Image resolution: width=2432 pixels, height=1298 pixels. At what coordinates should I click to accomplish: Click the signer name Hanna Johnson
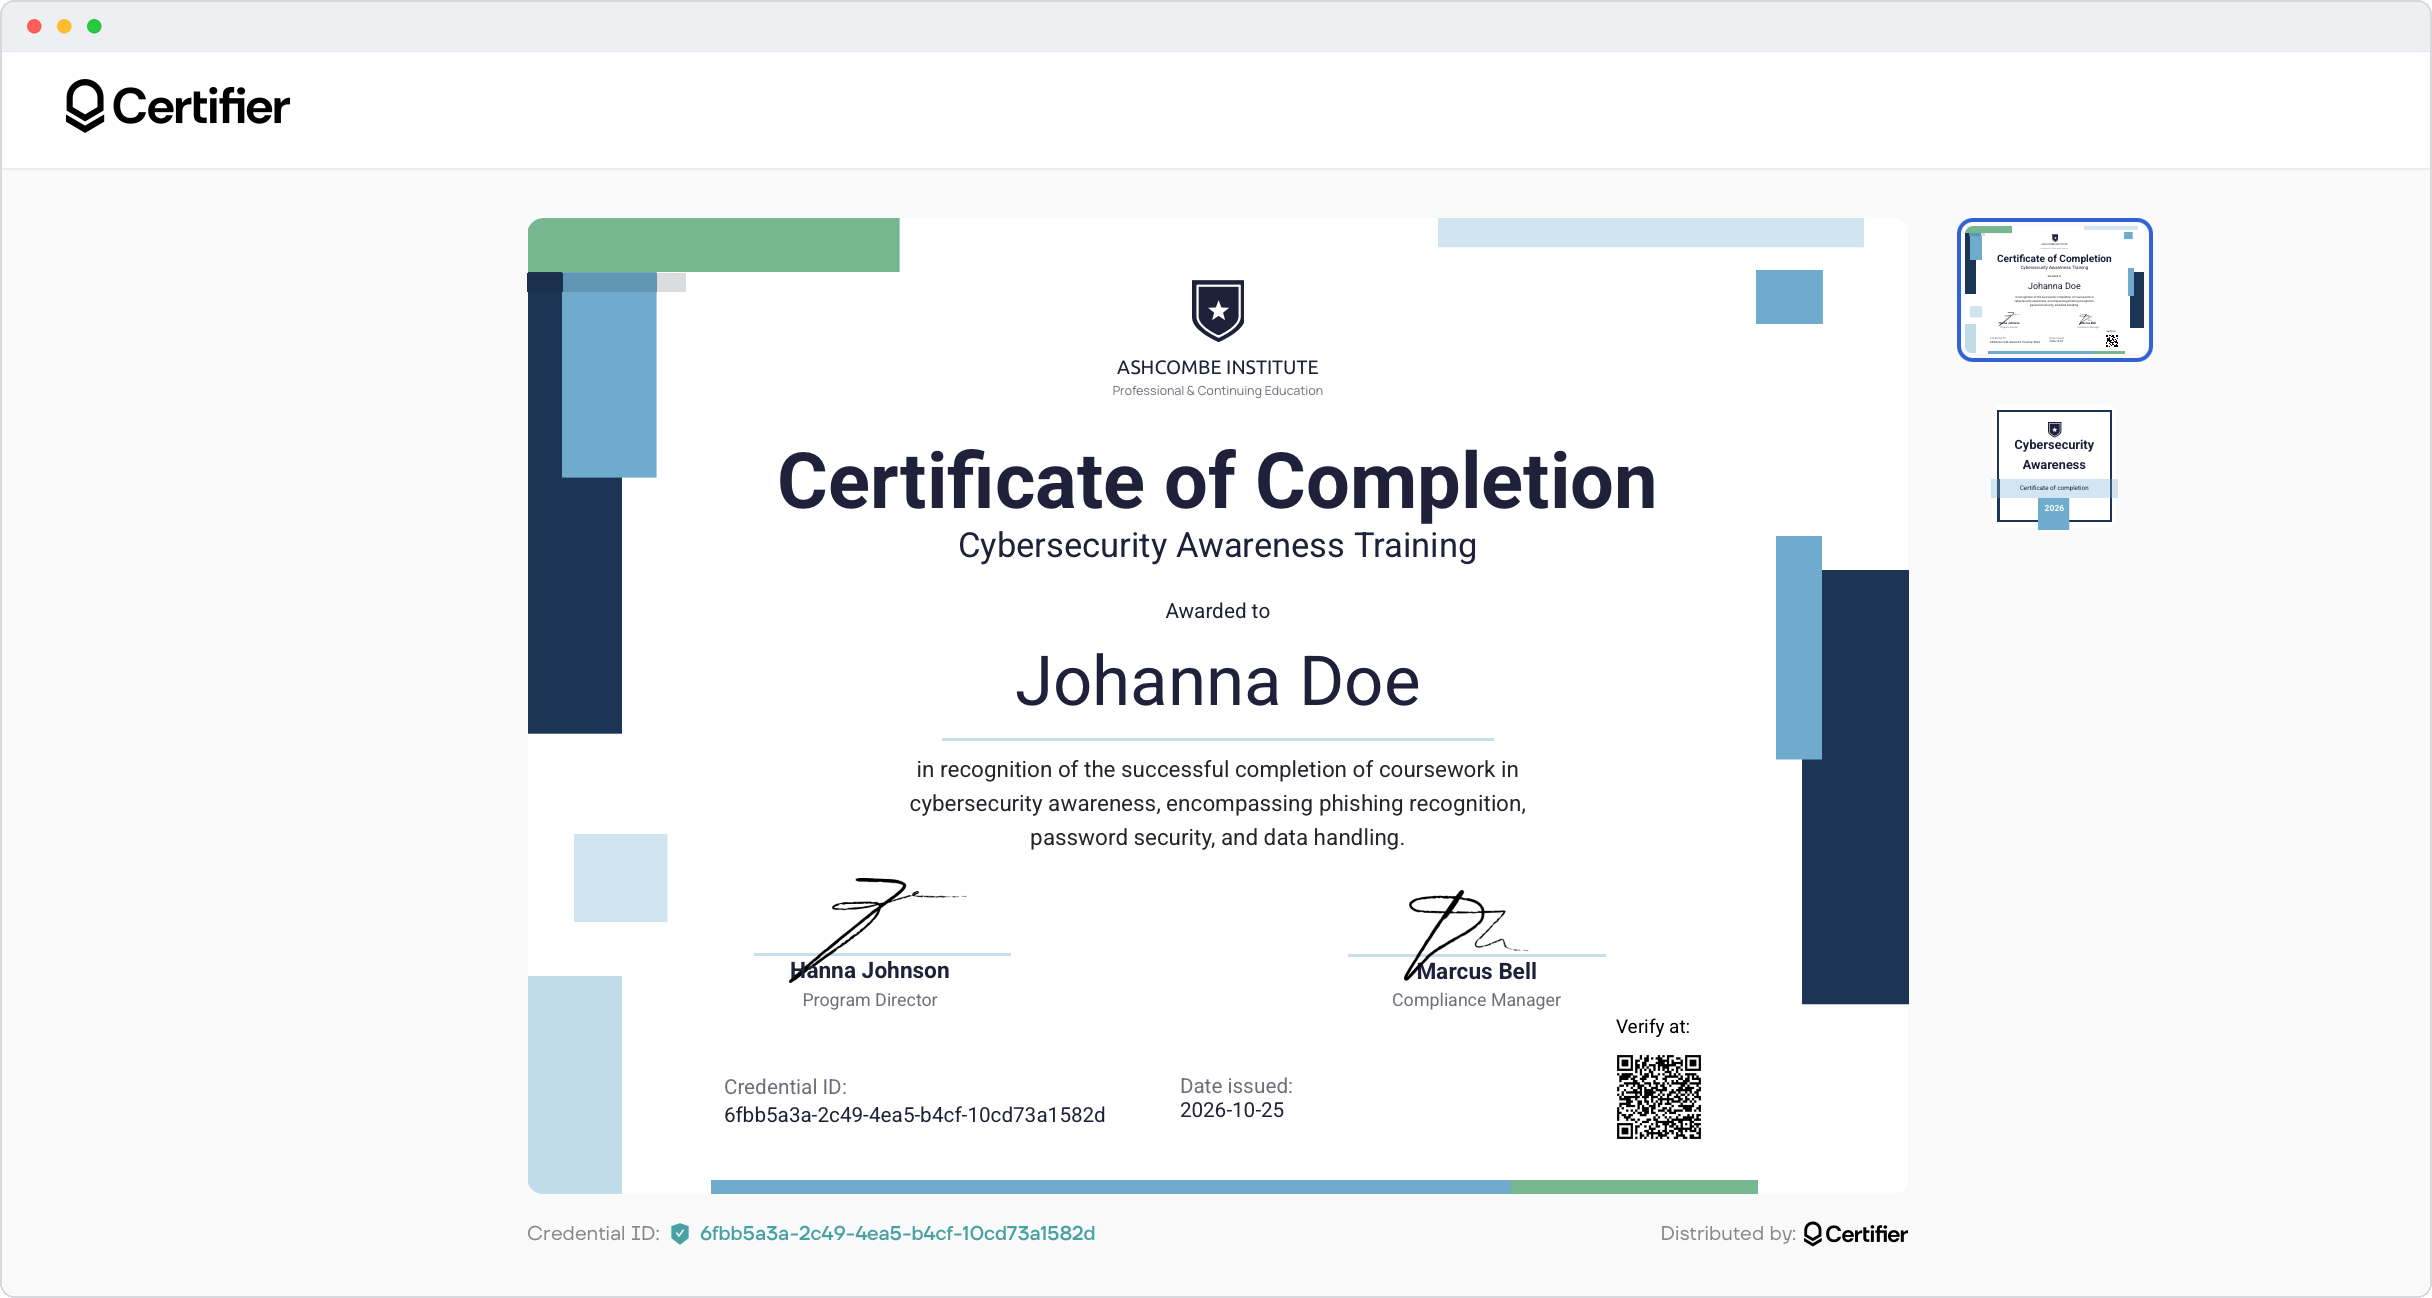point(870,970)
